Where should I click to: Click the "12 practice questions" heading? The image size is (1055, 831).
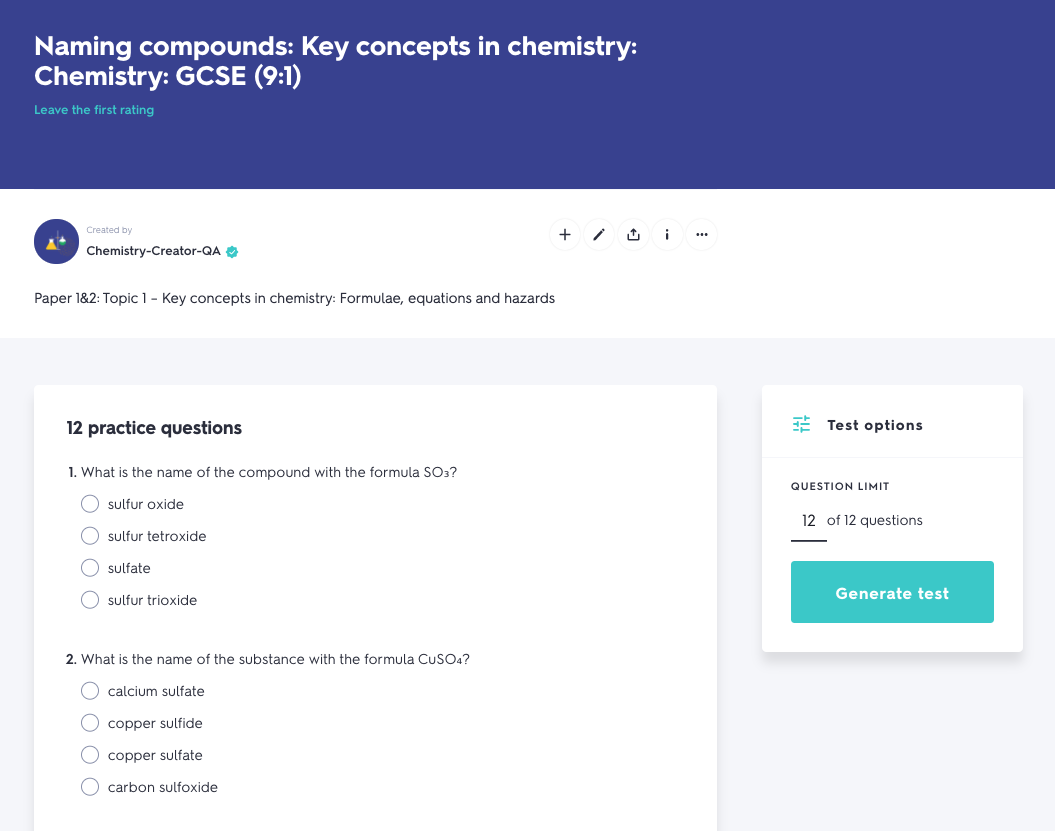click(154, 427)
